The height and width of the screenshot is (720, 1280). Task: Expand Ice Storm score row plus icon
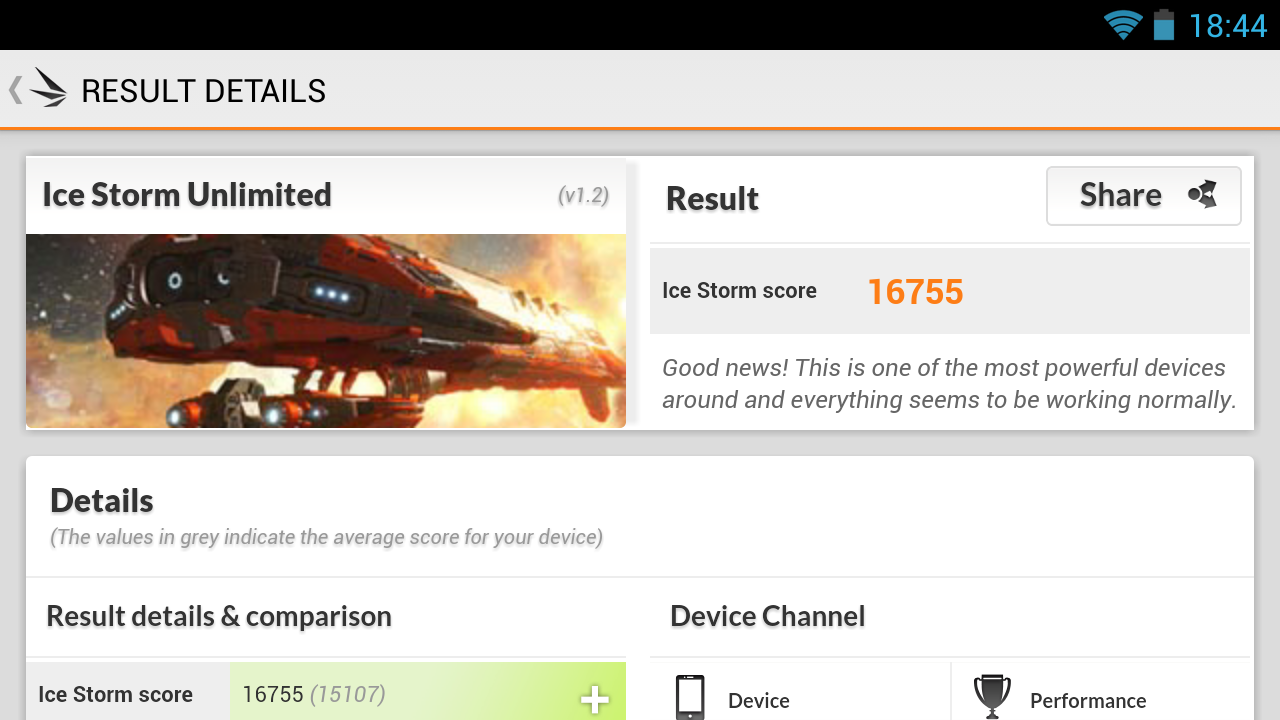click(x=594, y=700)
